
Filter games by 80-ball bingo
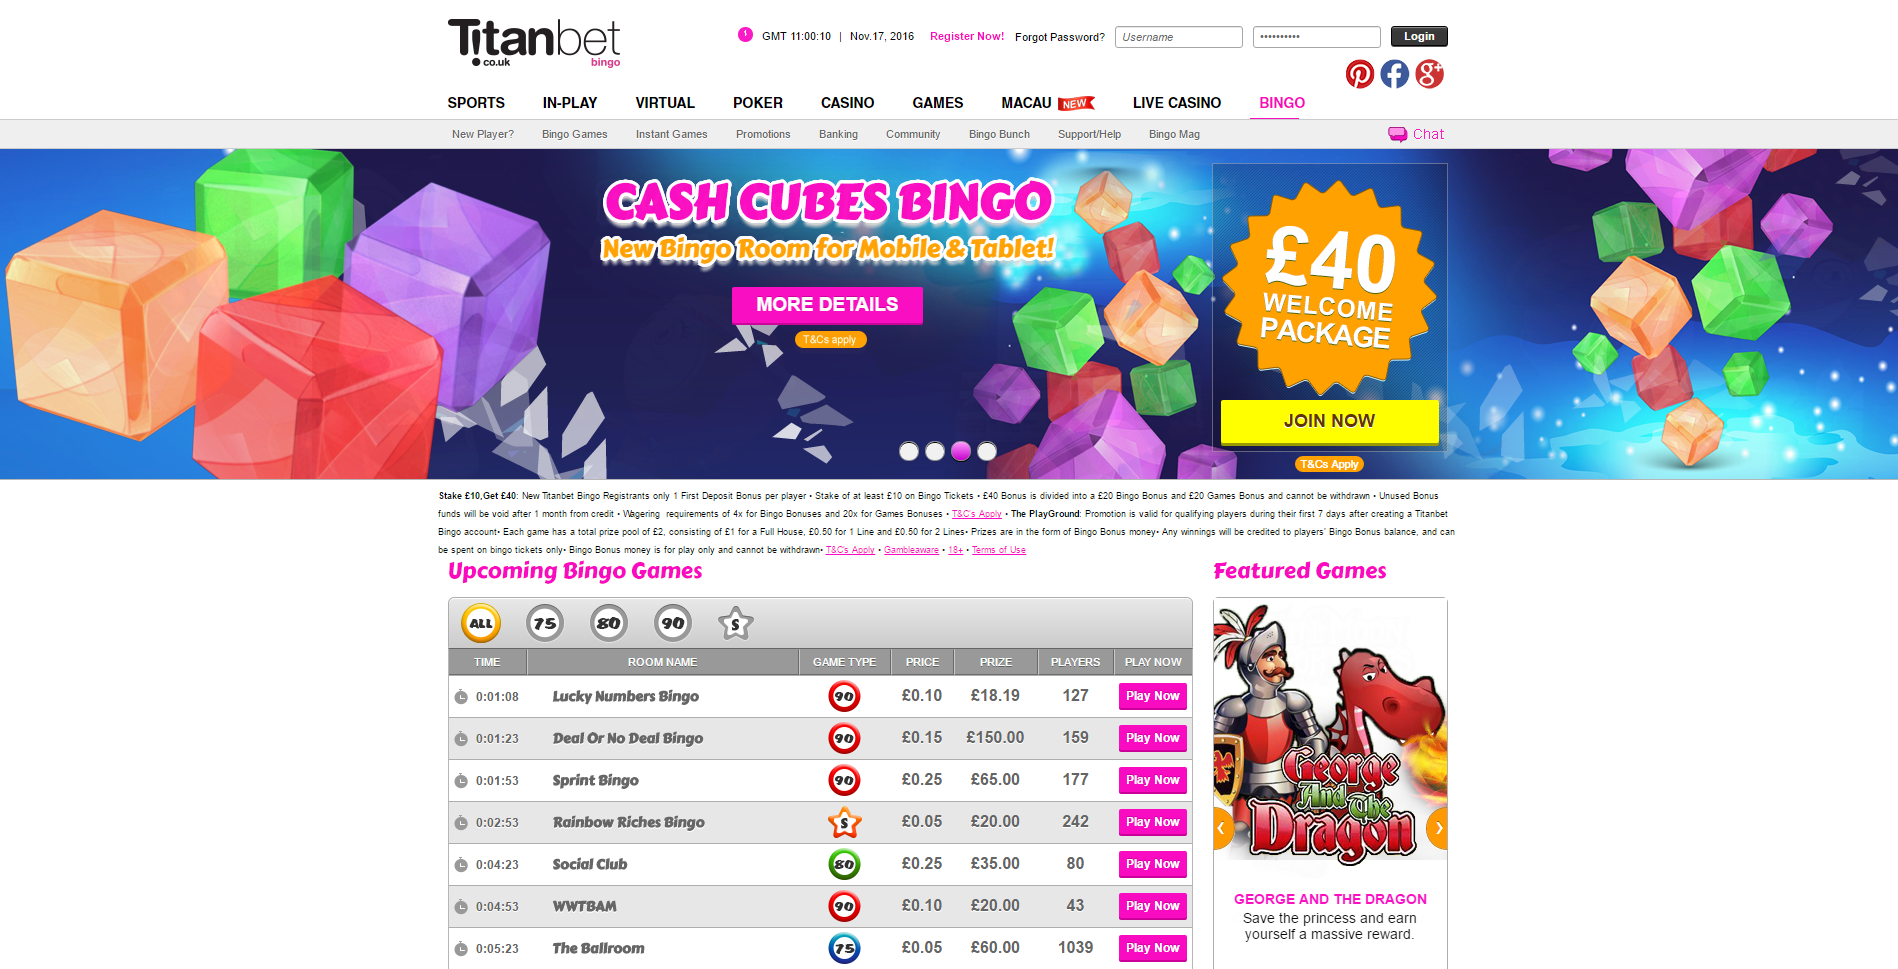(x=609, y=623)
